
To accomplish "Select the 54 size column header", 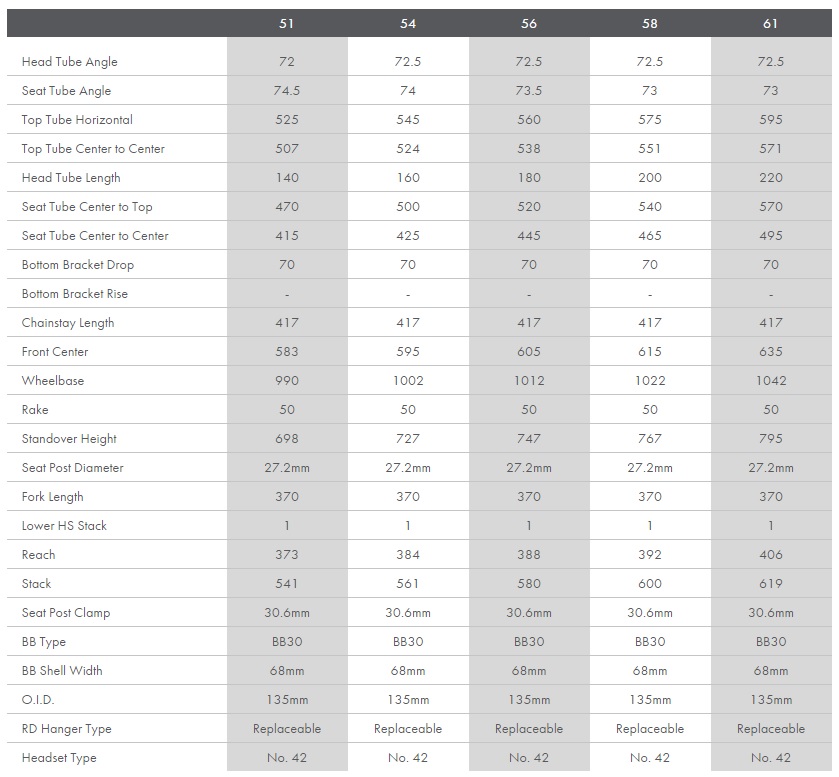I will tap(408, 23).
